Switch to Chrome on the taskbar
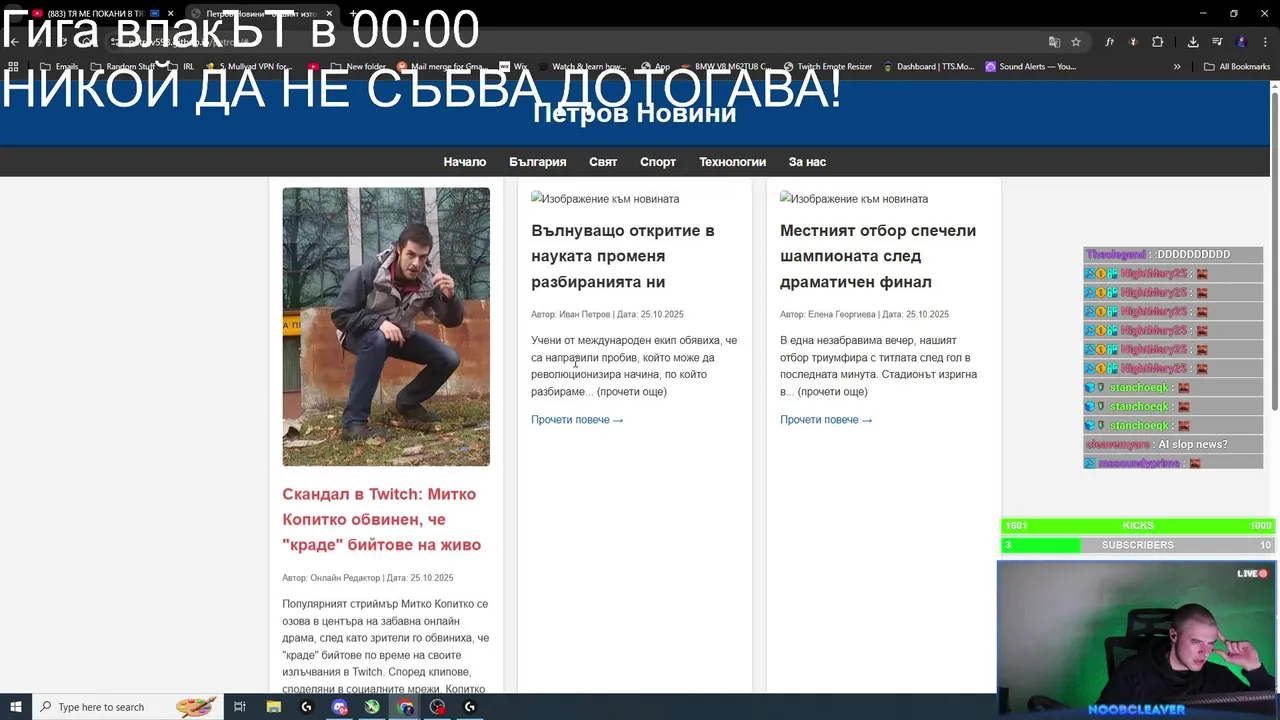Image resolution: width=1280 pixels, height=720 pixels. click(405, 707)
